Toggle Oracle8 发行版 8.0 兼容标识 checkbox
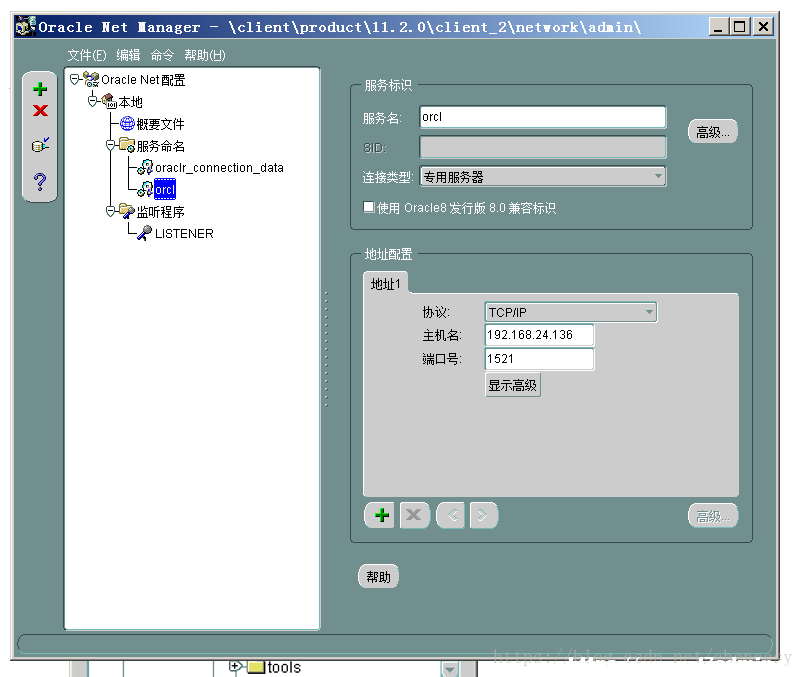This screenshot has height=677, width=804. 369,207
